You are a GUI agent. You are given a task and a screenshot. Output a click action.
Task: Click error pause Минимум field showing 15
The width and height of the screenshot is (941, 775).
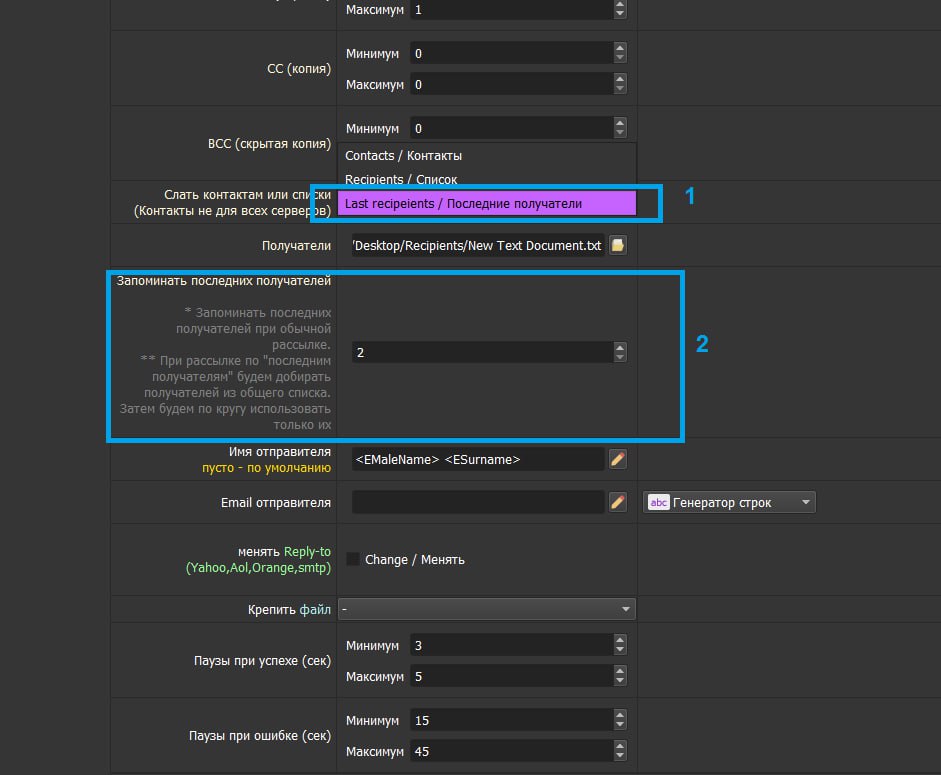coord(511,720)
